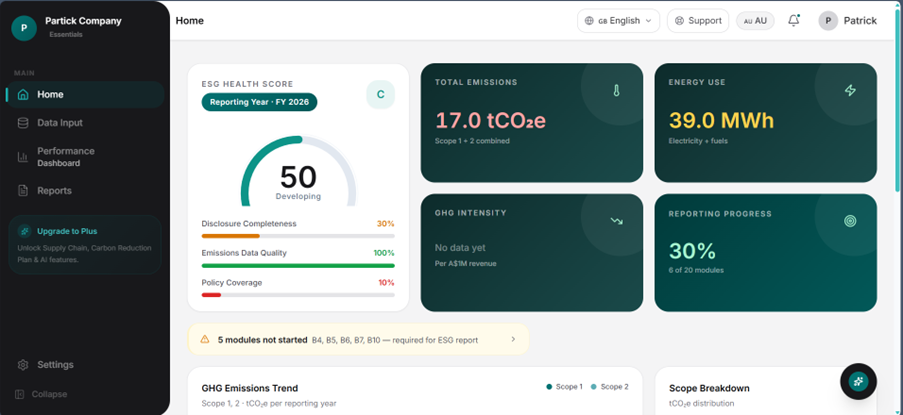The image size is (903, 415).
Task: Open Reports from the sidebar
Action: point(85,191)
